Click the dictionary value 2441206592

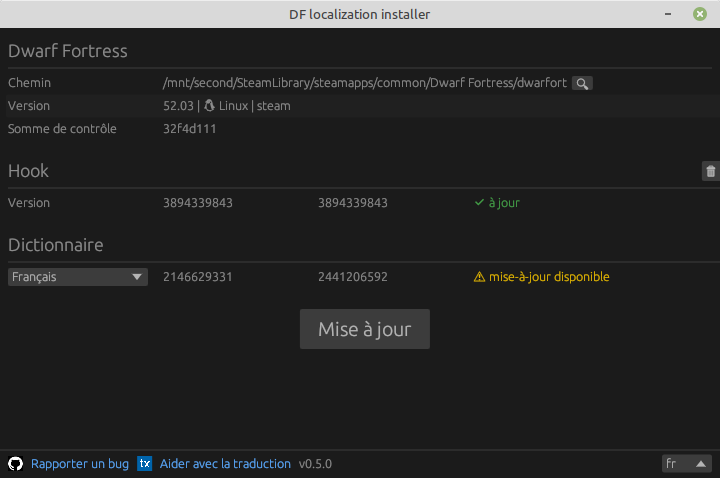353,277
